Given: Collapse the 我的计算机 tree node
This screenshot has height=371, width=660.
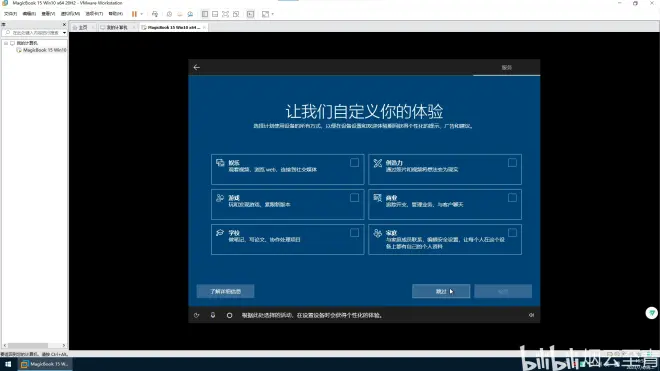Looking at the screenshot, I should 6,43.
